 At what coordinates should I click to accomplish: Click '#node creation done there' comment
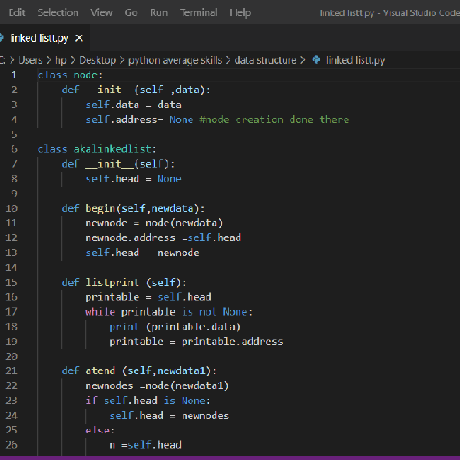point(274,119)
